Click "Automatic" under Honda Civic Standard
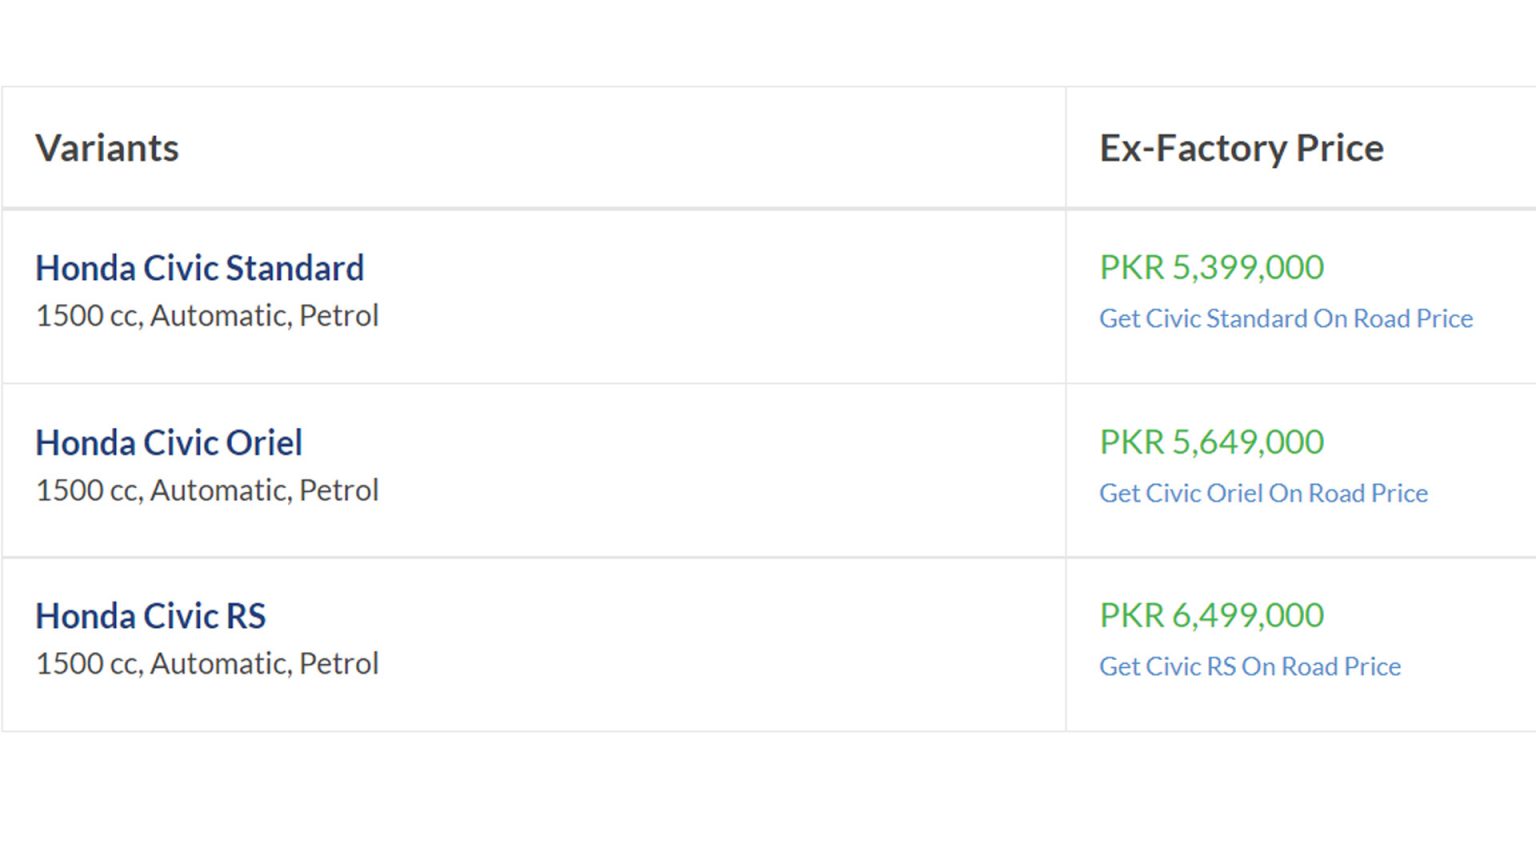The height and width of the screenshot is (864, 1536). [218, 316]
